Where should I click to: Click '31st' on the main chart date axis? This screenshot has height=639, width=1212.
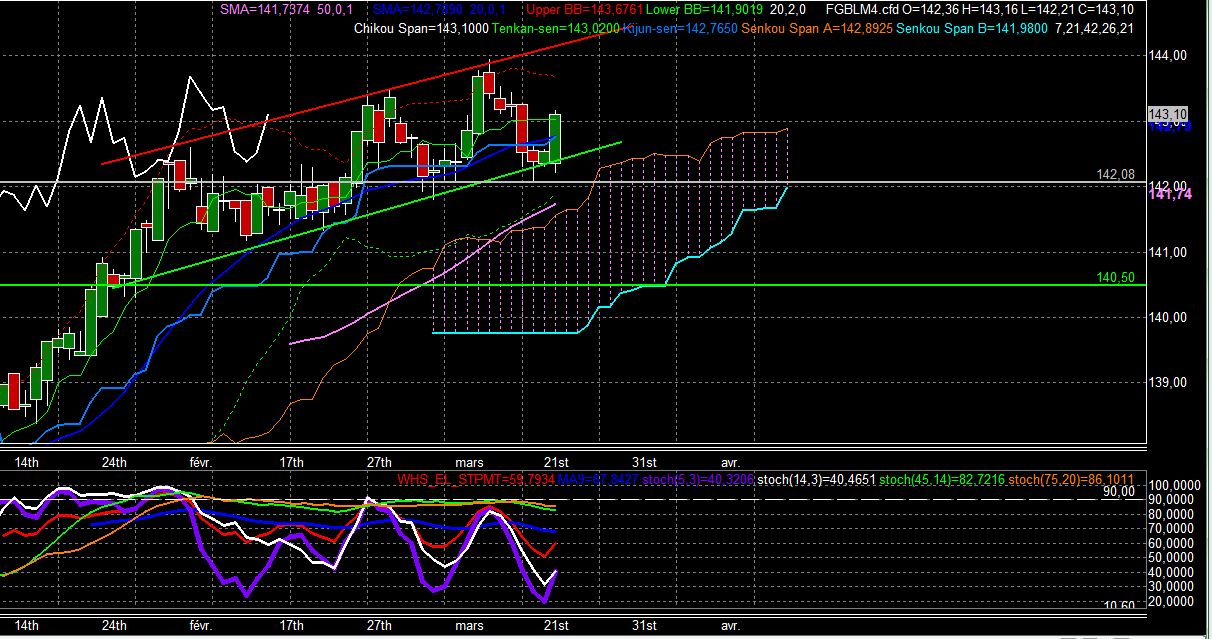point(644,462)
